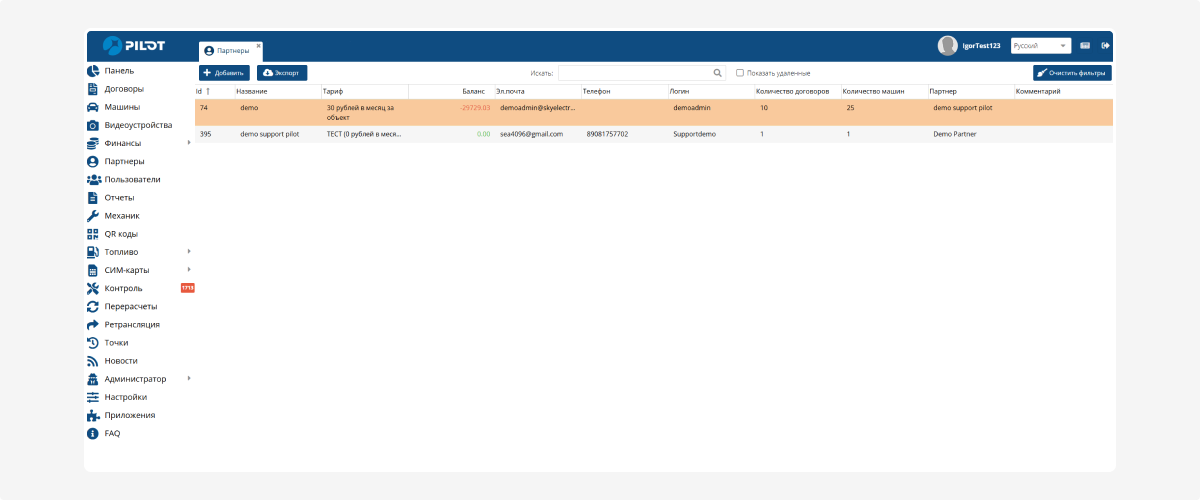Click the RSS icon for Новости
Image resolution: width=1200 pixels, height=500 pixels.
[92, 361]
